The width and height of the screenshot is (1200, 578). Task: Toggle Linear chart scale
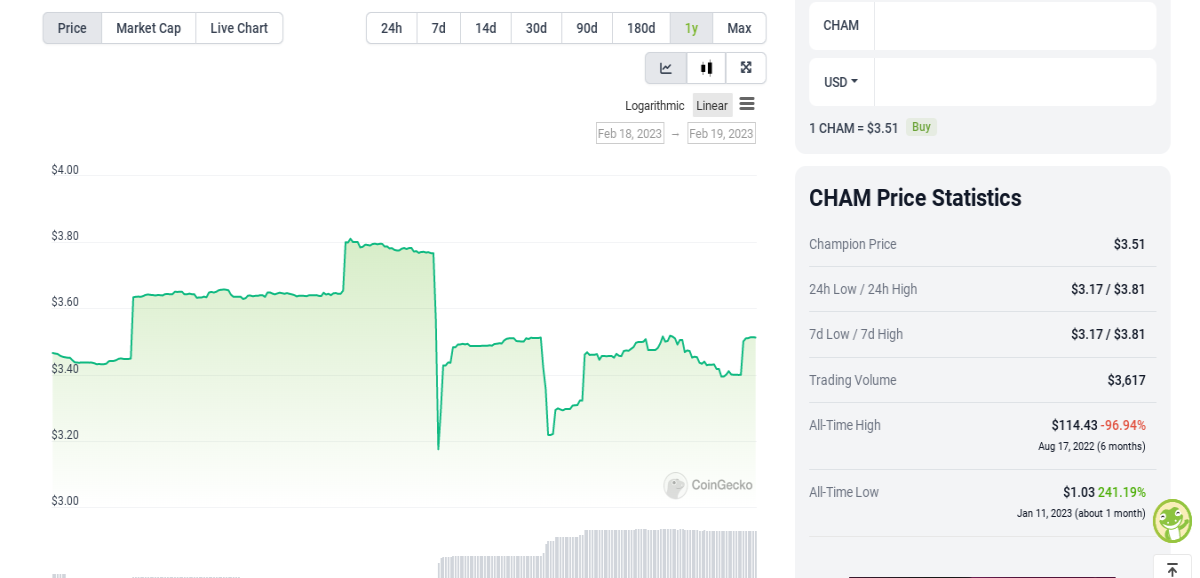click(712, 106)
